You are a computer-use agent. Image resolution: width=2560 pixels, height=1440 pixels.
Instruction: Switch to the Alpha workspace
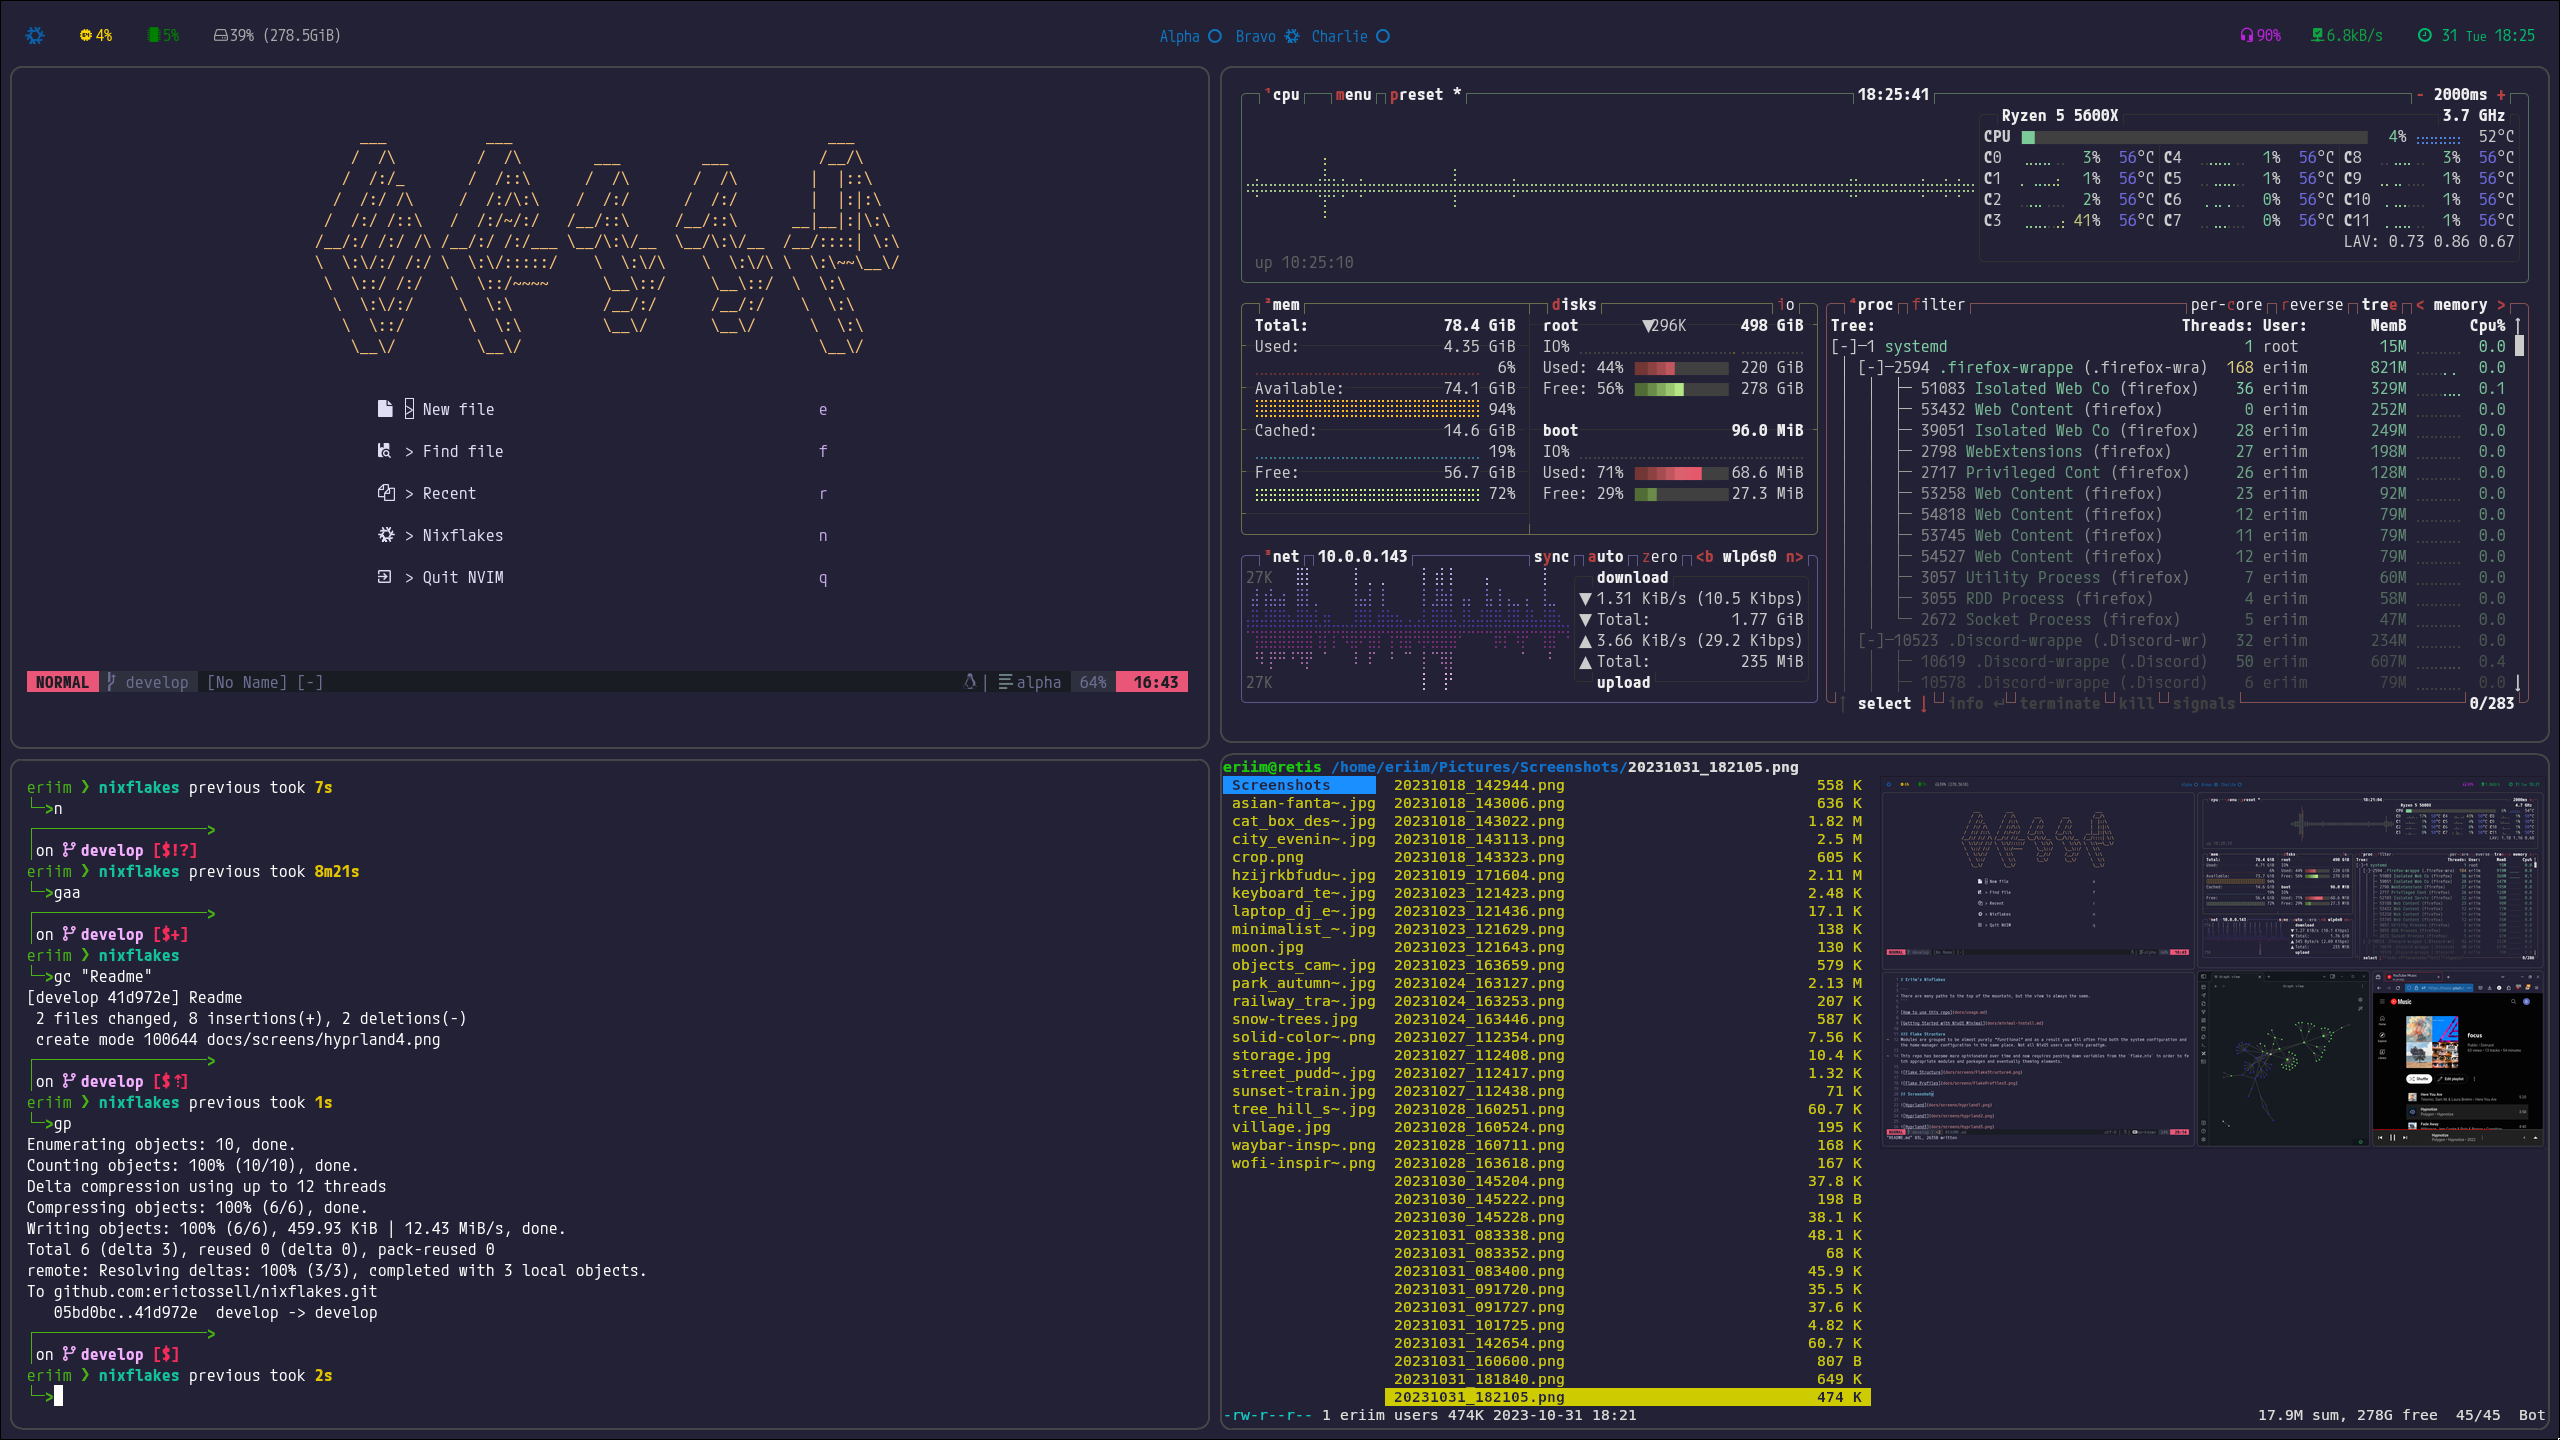(x=1180, y=36)
